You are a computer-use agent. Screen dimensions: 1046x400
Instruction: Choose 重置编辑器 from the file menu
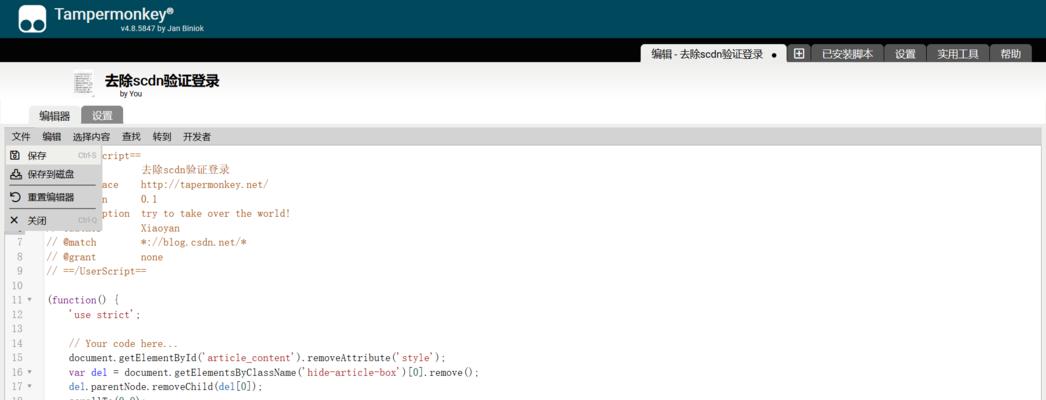pyautogui.click(x=53, y=197)
